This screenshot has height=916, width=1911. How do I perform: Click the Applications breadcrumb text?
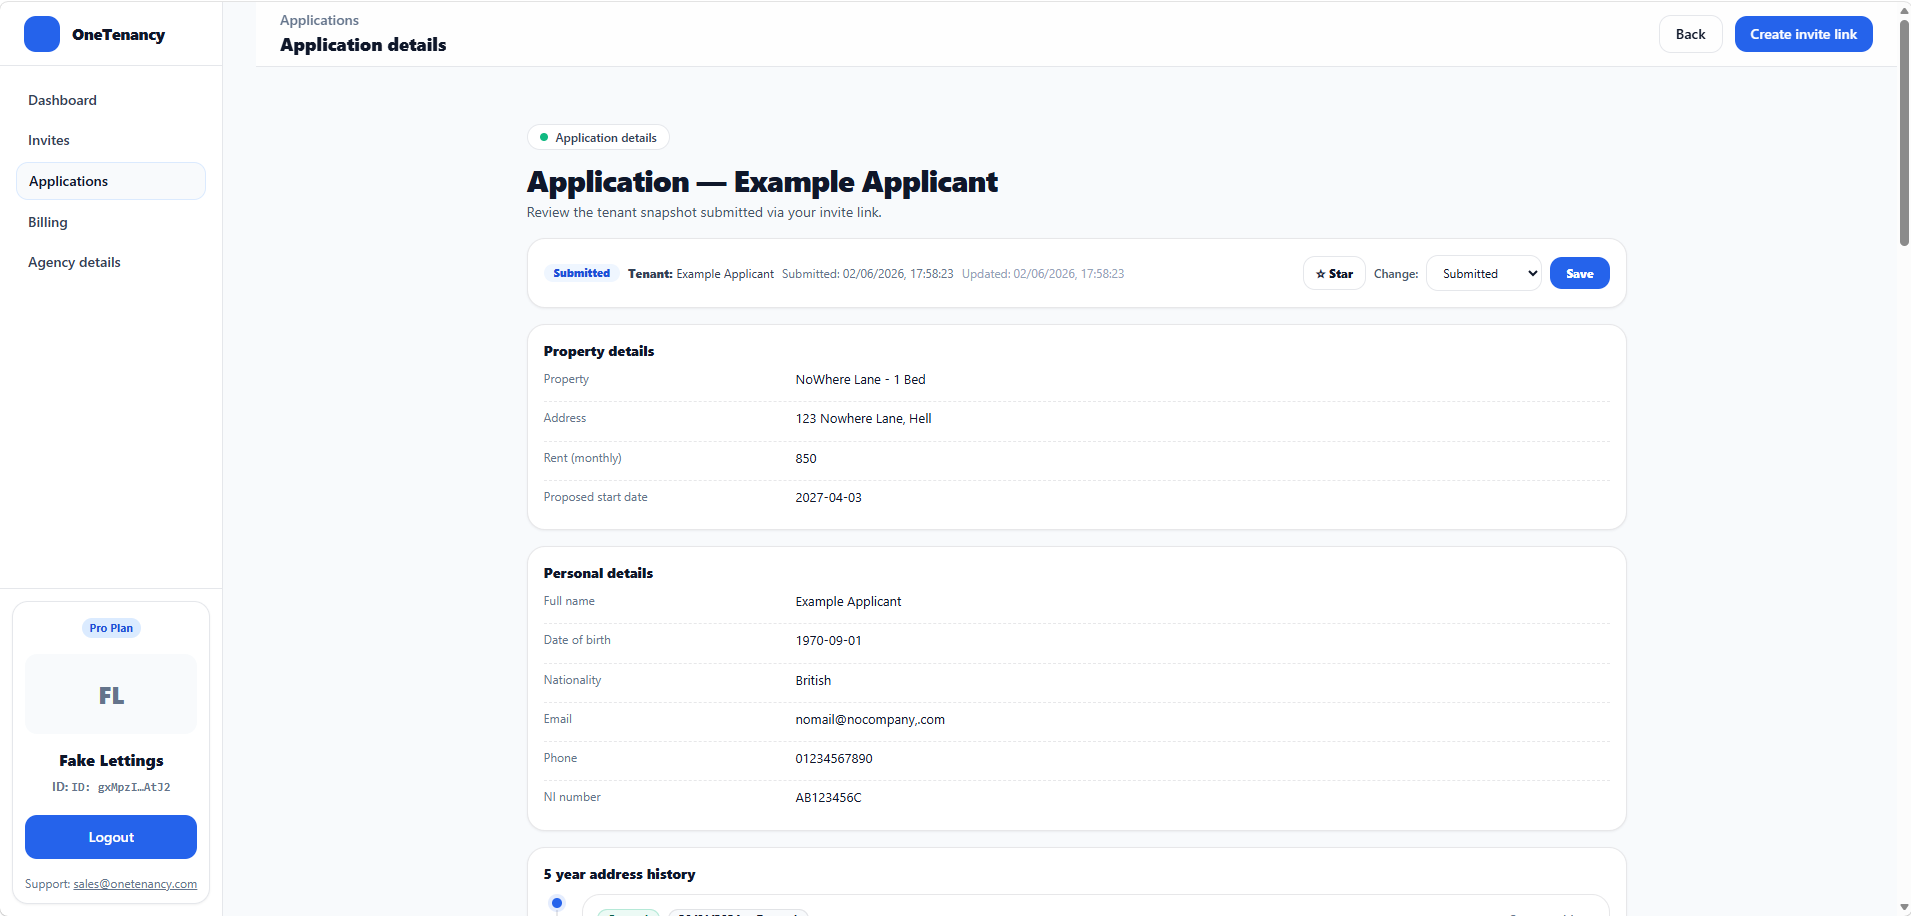coord(319,20)
